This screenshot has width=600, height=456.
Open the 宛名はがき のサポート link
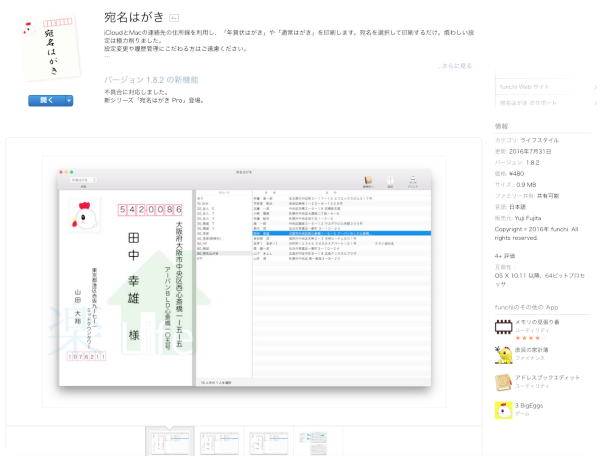[546, 103]
